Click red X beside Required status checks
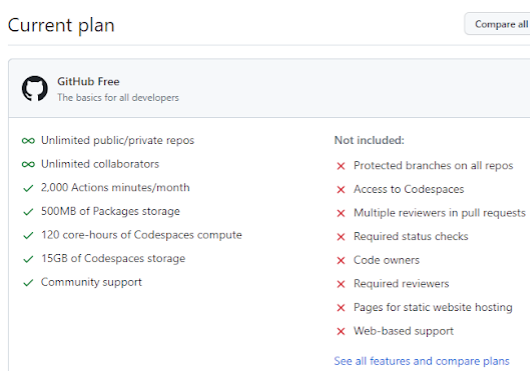This screenshot has width=530, height=371. pos(341,237)
